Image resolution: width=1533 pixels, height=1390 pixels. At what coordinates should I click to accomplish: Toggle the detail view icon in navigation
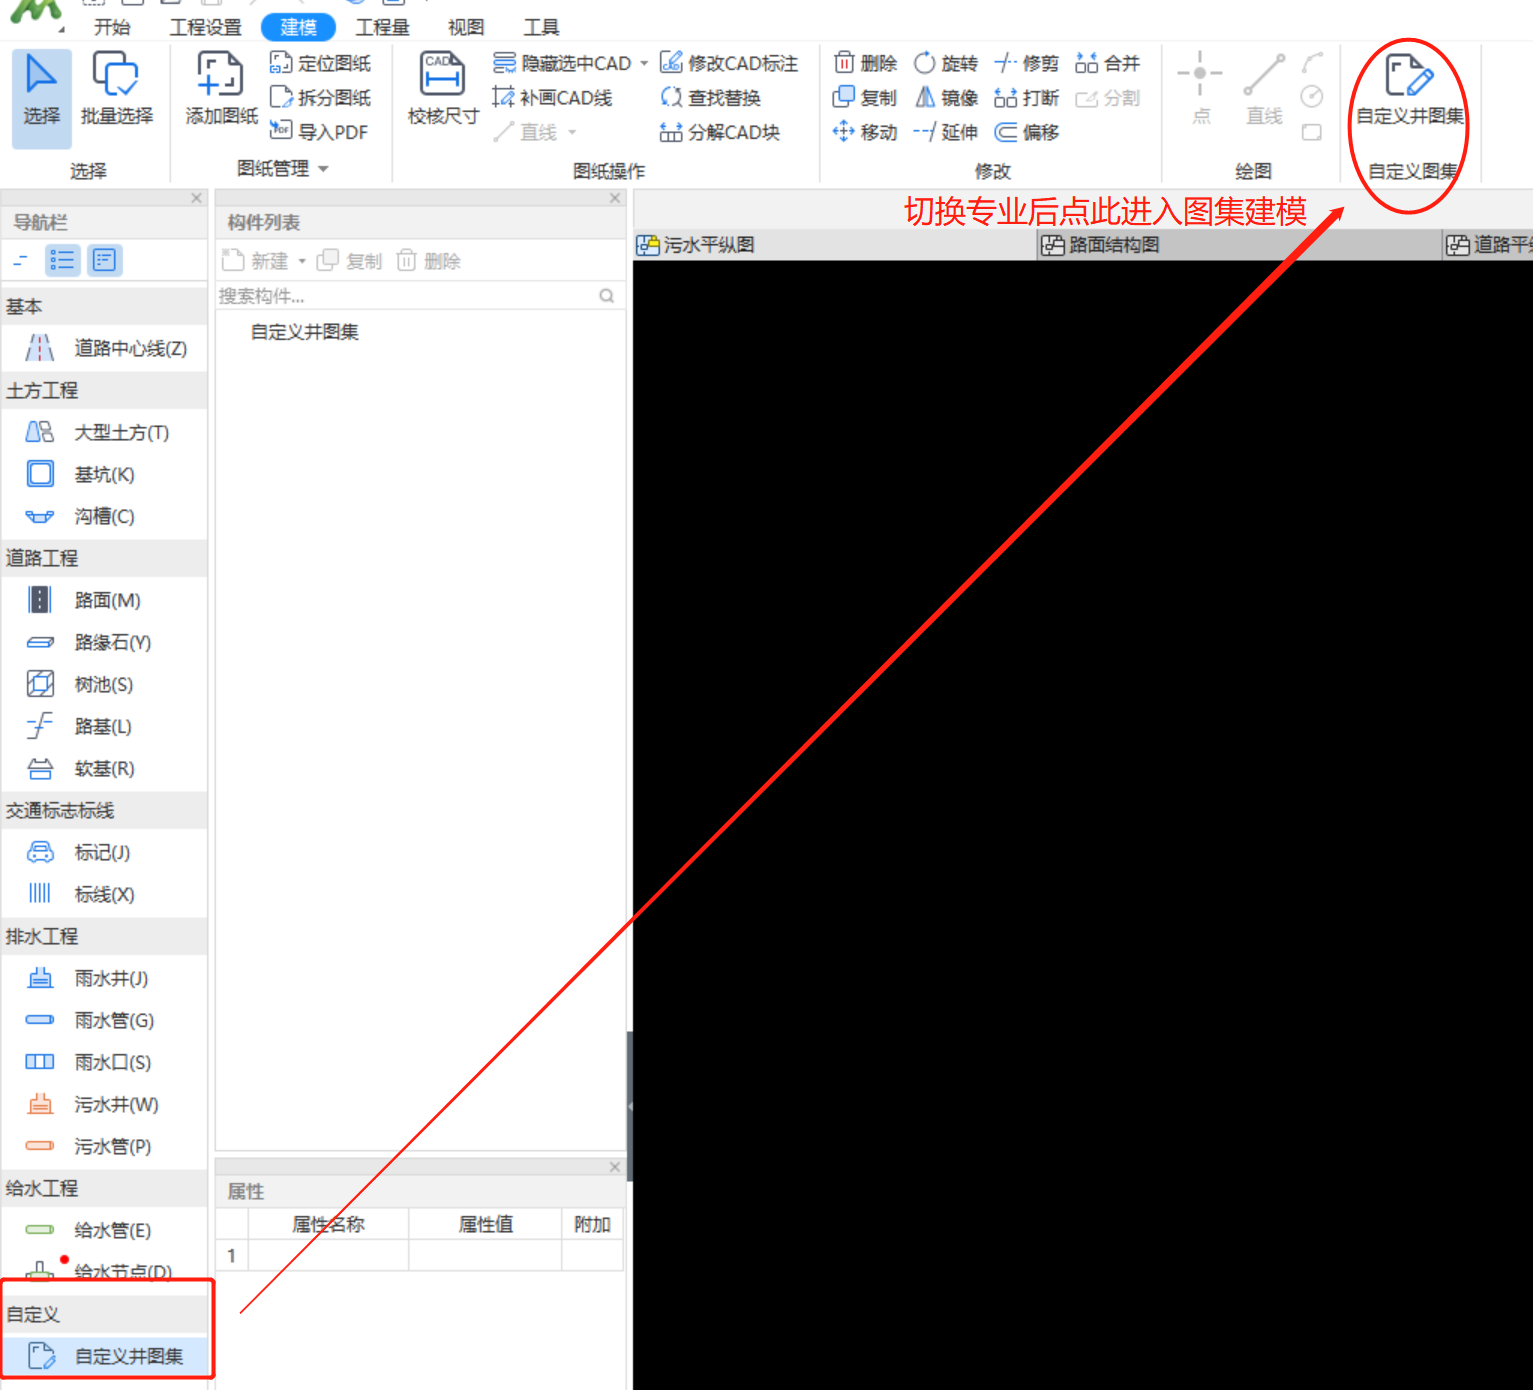point(104,261)
